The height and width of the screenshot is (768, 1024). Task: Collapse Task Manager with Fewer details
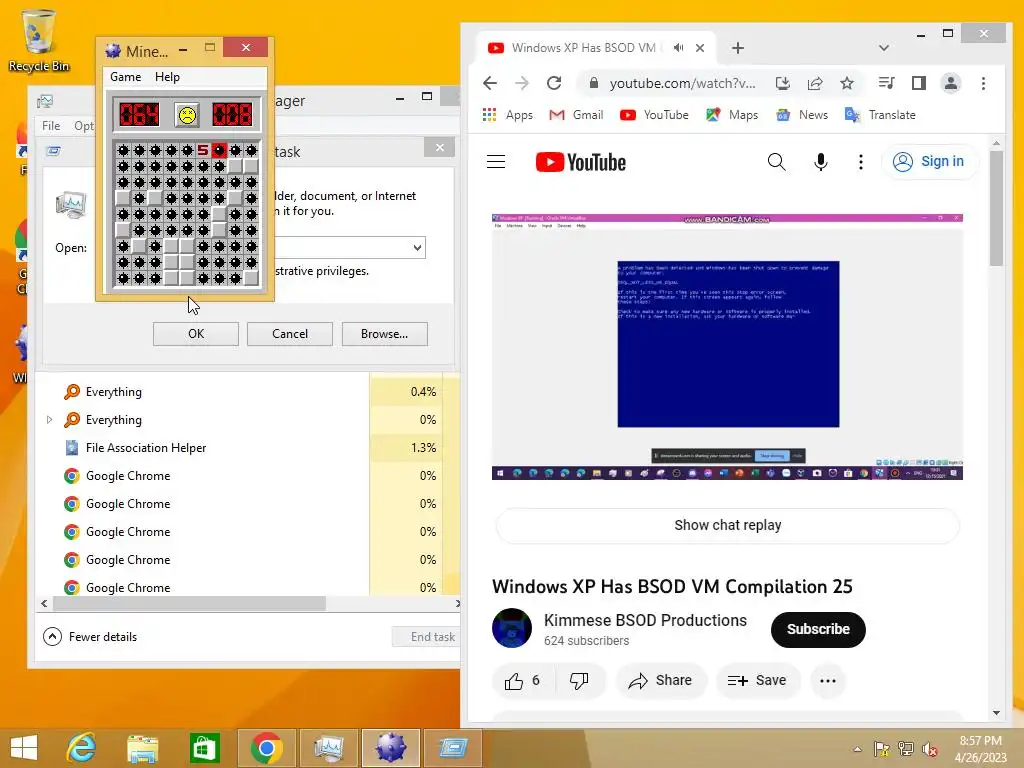click(90, 637)
